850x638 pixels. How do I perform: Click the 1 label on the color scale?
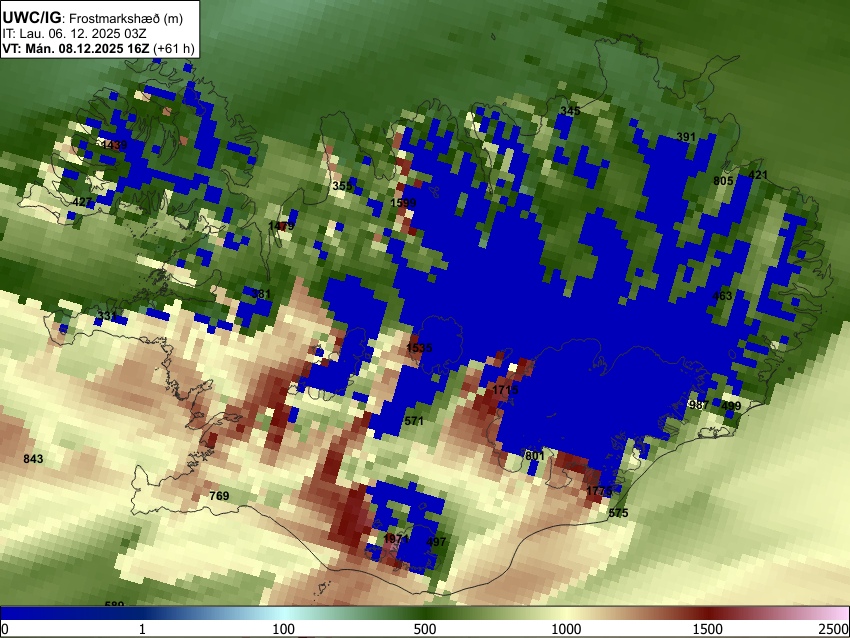(142, 629)
